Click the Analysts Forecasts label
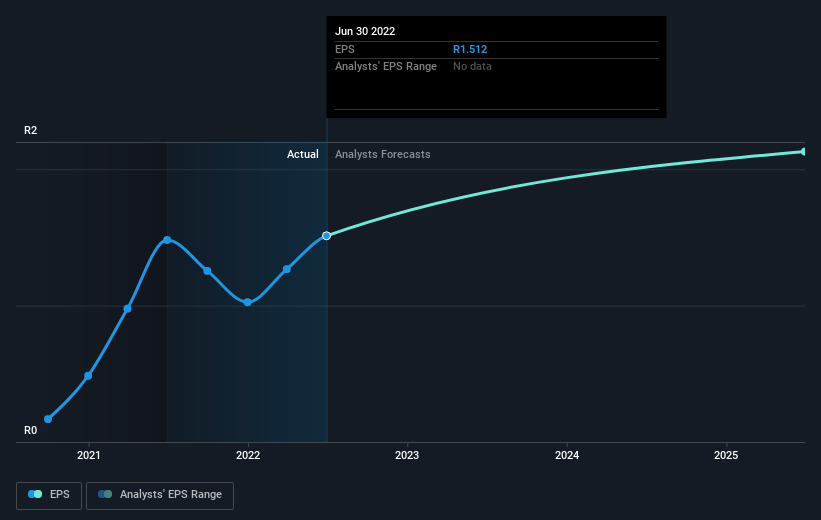The width and height of the screenshot is (821, 520). (x=383, y=154)
